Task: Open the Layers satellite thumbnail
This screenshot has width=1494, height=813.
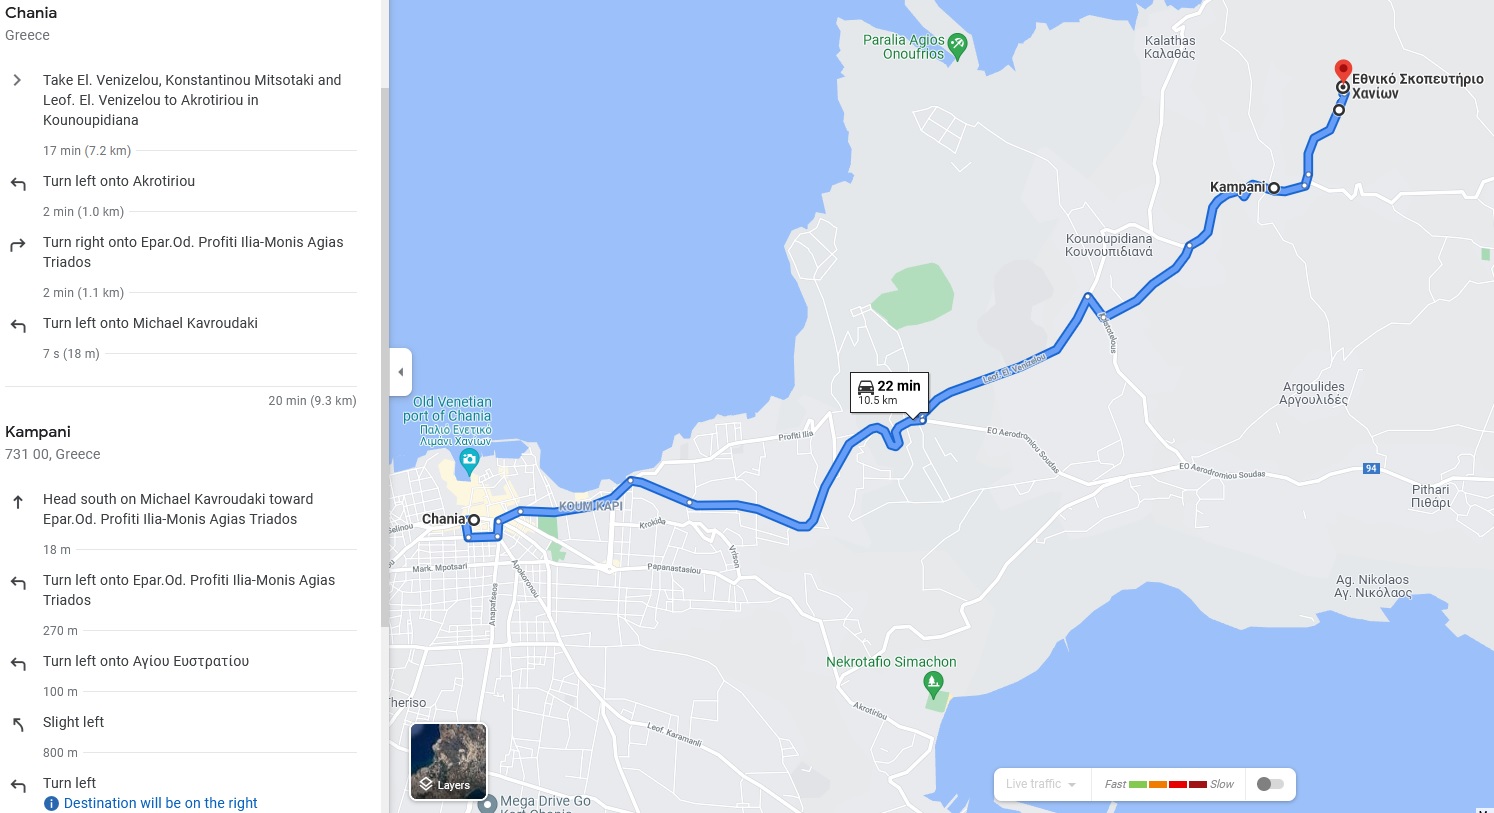Action: (x=448, y=761)
